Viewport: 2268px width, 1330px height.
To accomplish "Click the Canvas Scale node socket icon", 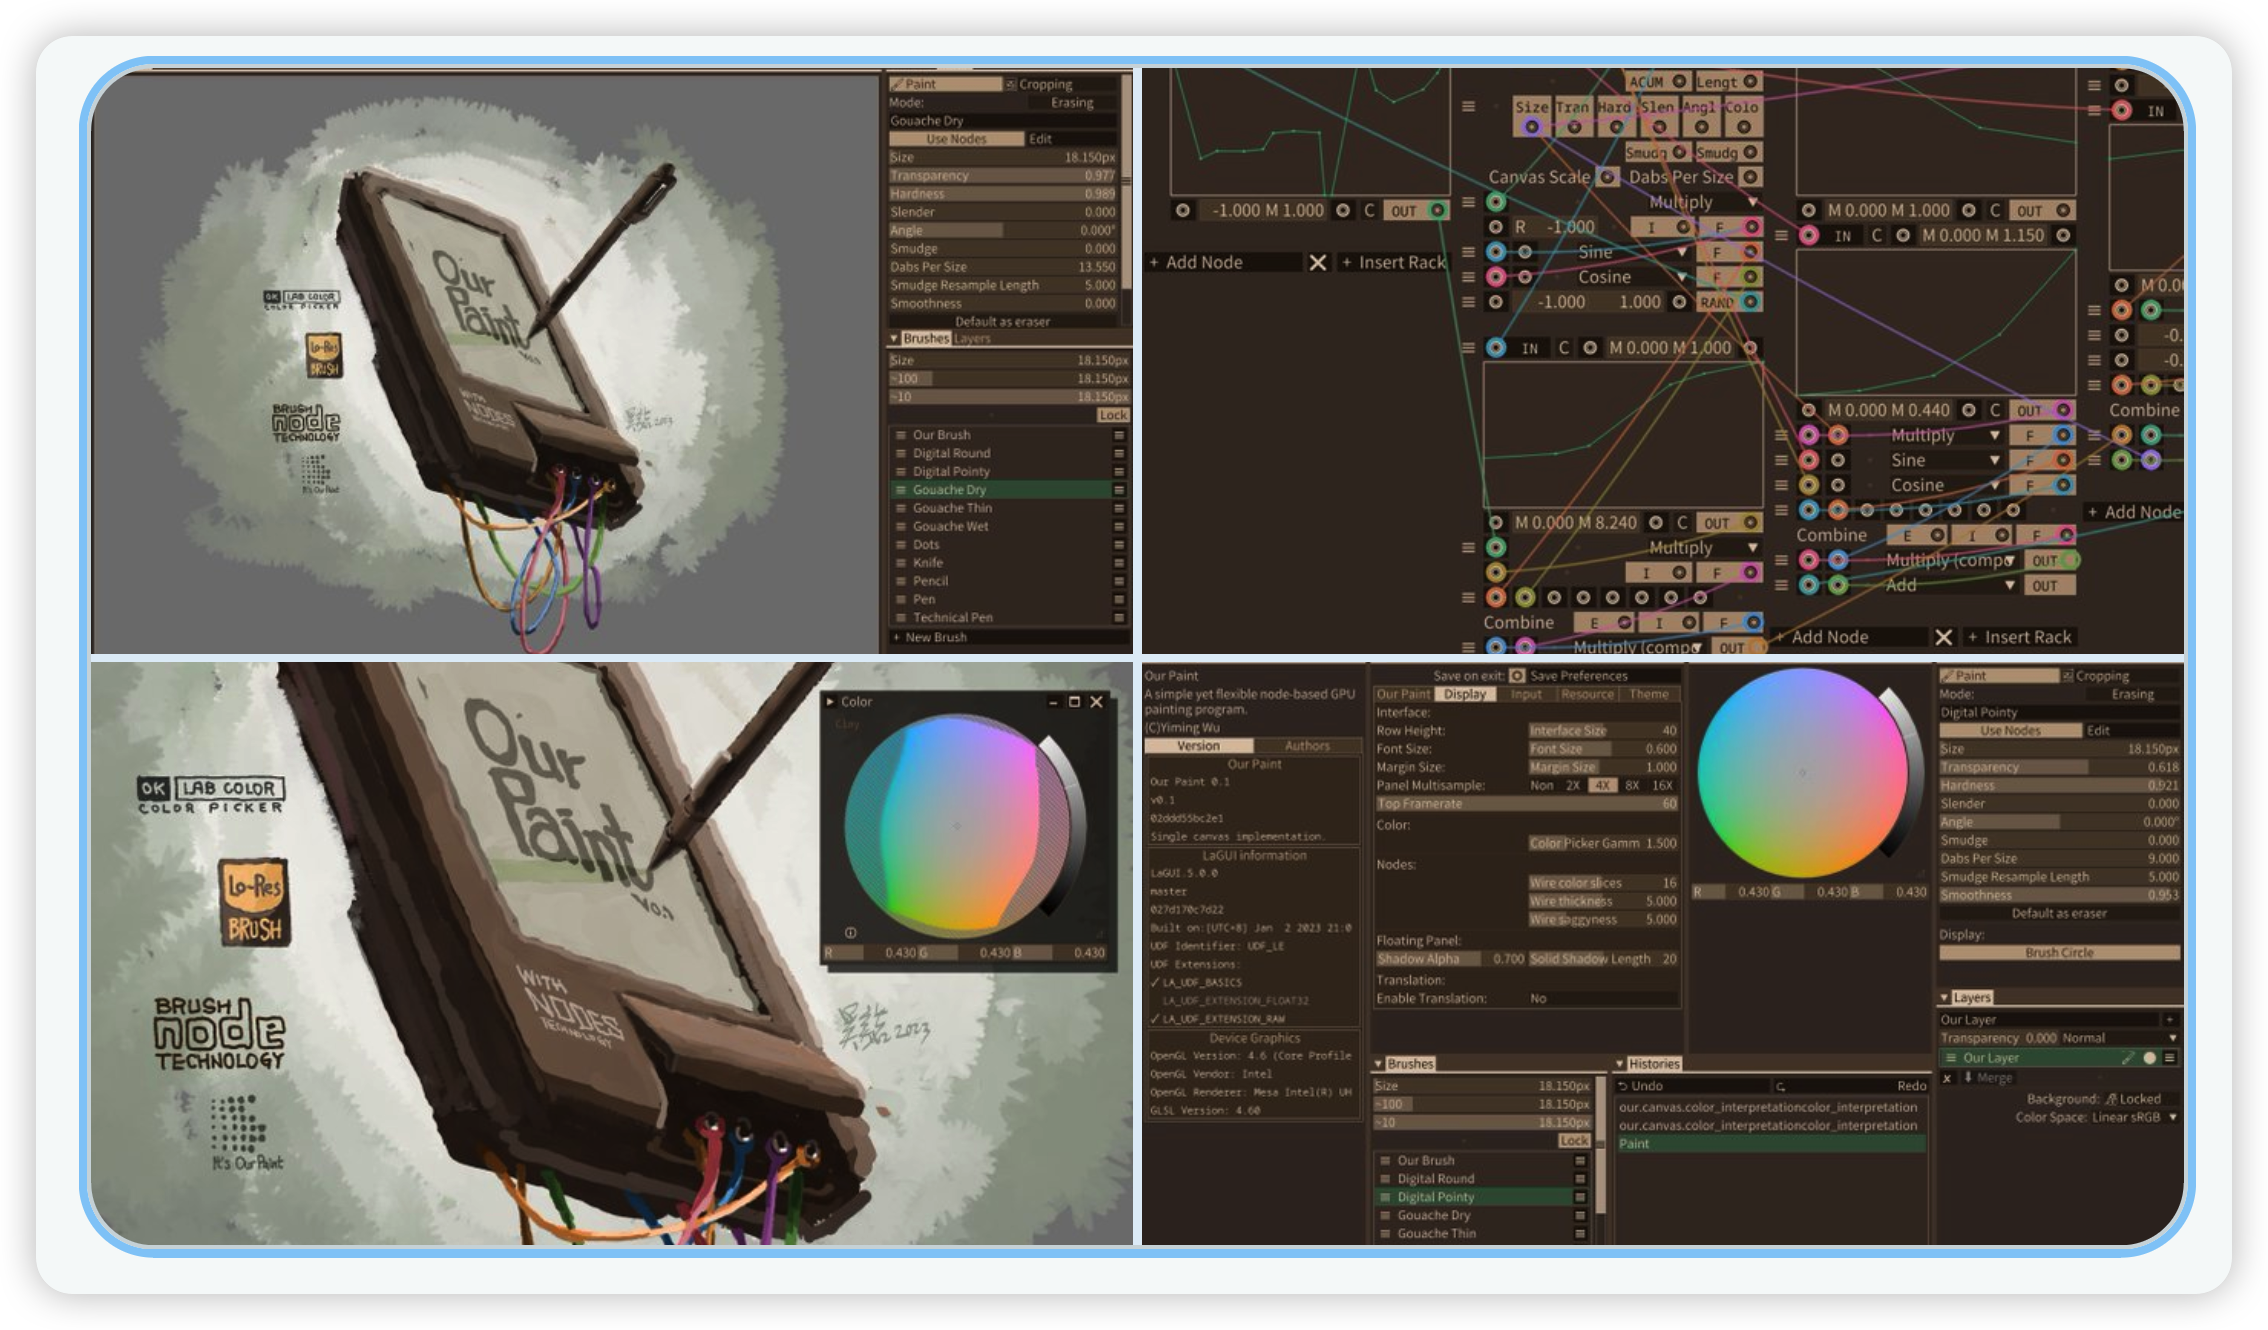I will 1607,177.
